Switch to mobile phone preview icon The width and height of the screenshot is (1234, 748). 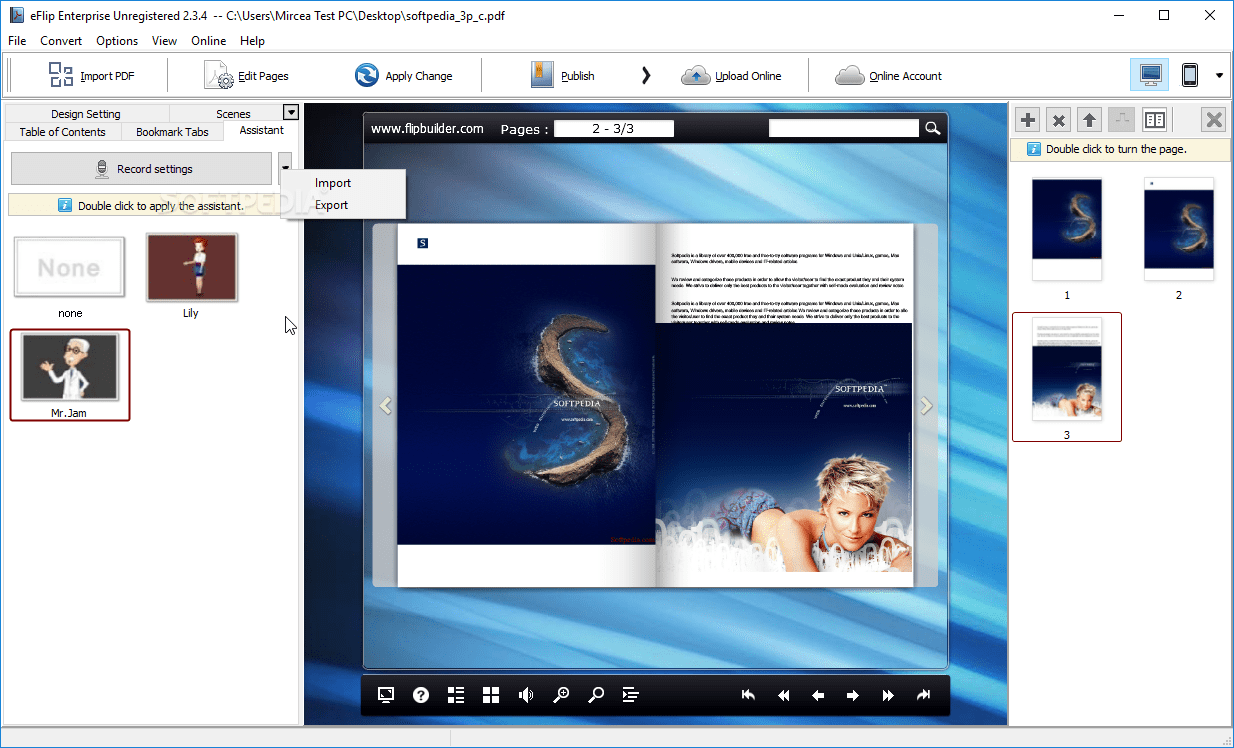[1190, 75]
